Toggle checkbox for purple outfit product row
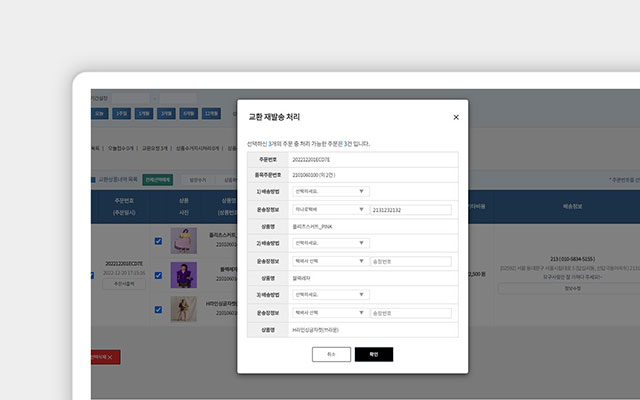Image resolution: width=640 pixels, height=400 pixels. 158,275
